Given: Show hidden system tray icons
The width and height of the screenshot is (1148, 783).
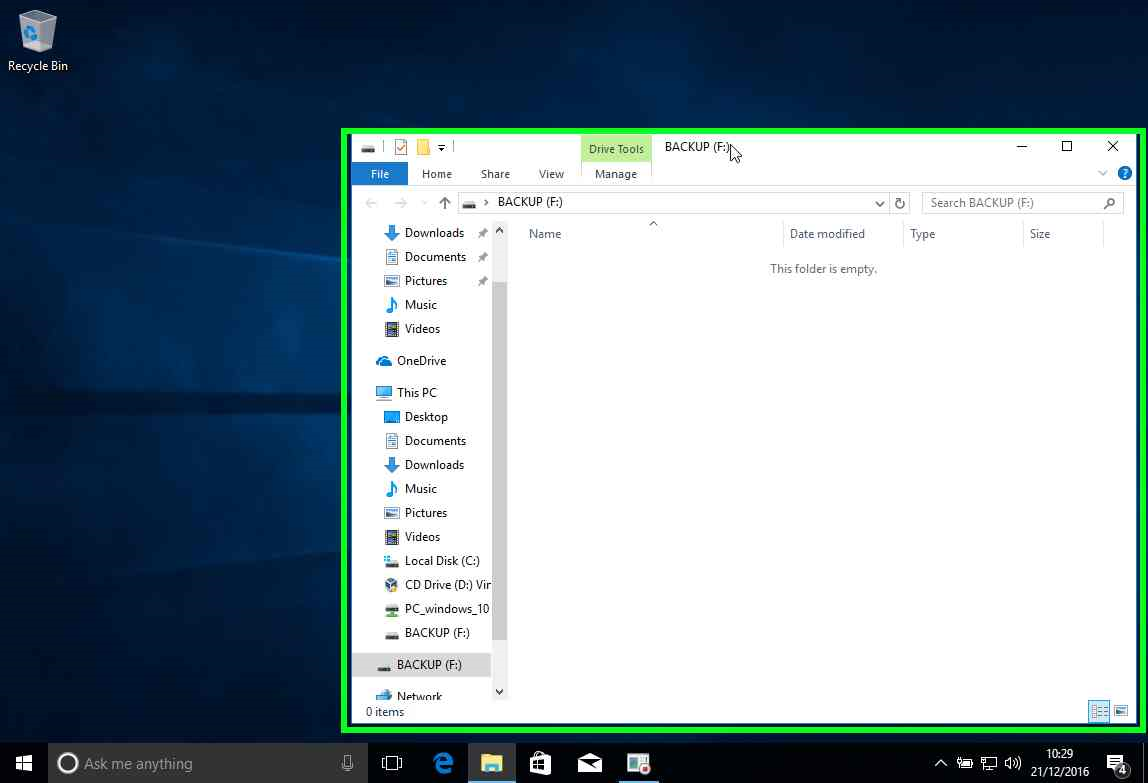Looking at the screenshot, I should [x=941, y=763].
